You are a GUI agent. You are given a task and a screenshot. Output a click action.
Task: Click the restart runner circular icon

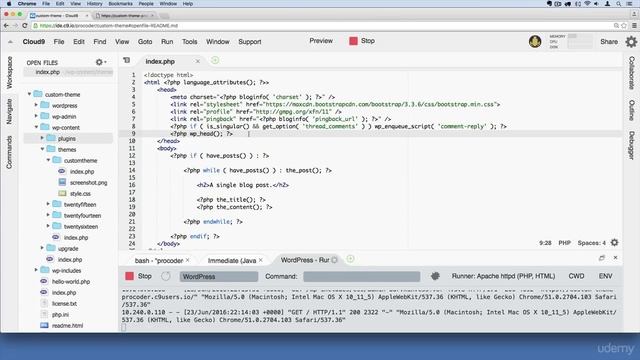click(165, 276)
